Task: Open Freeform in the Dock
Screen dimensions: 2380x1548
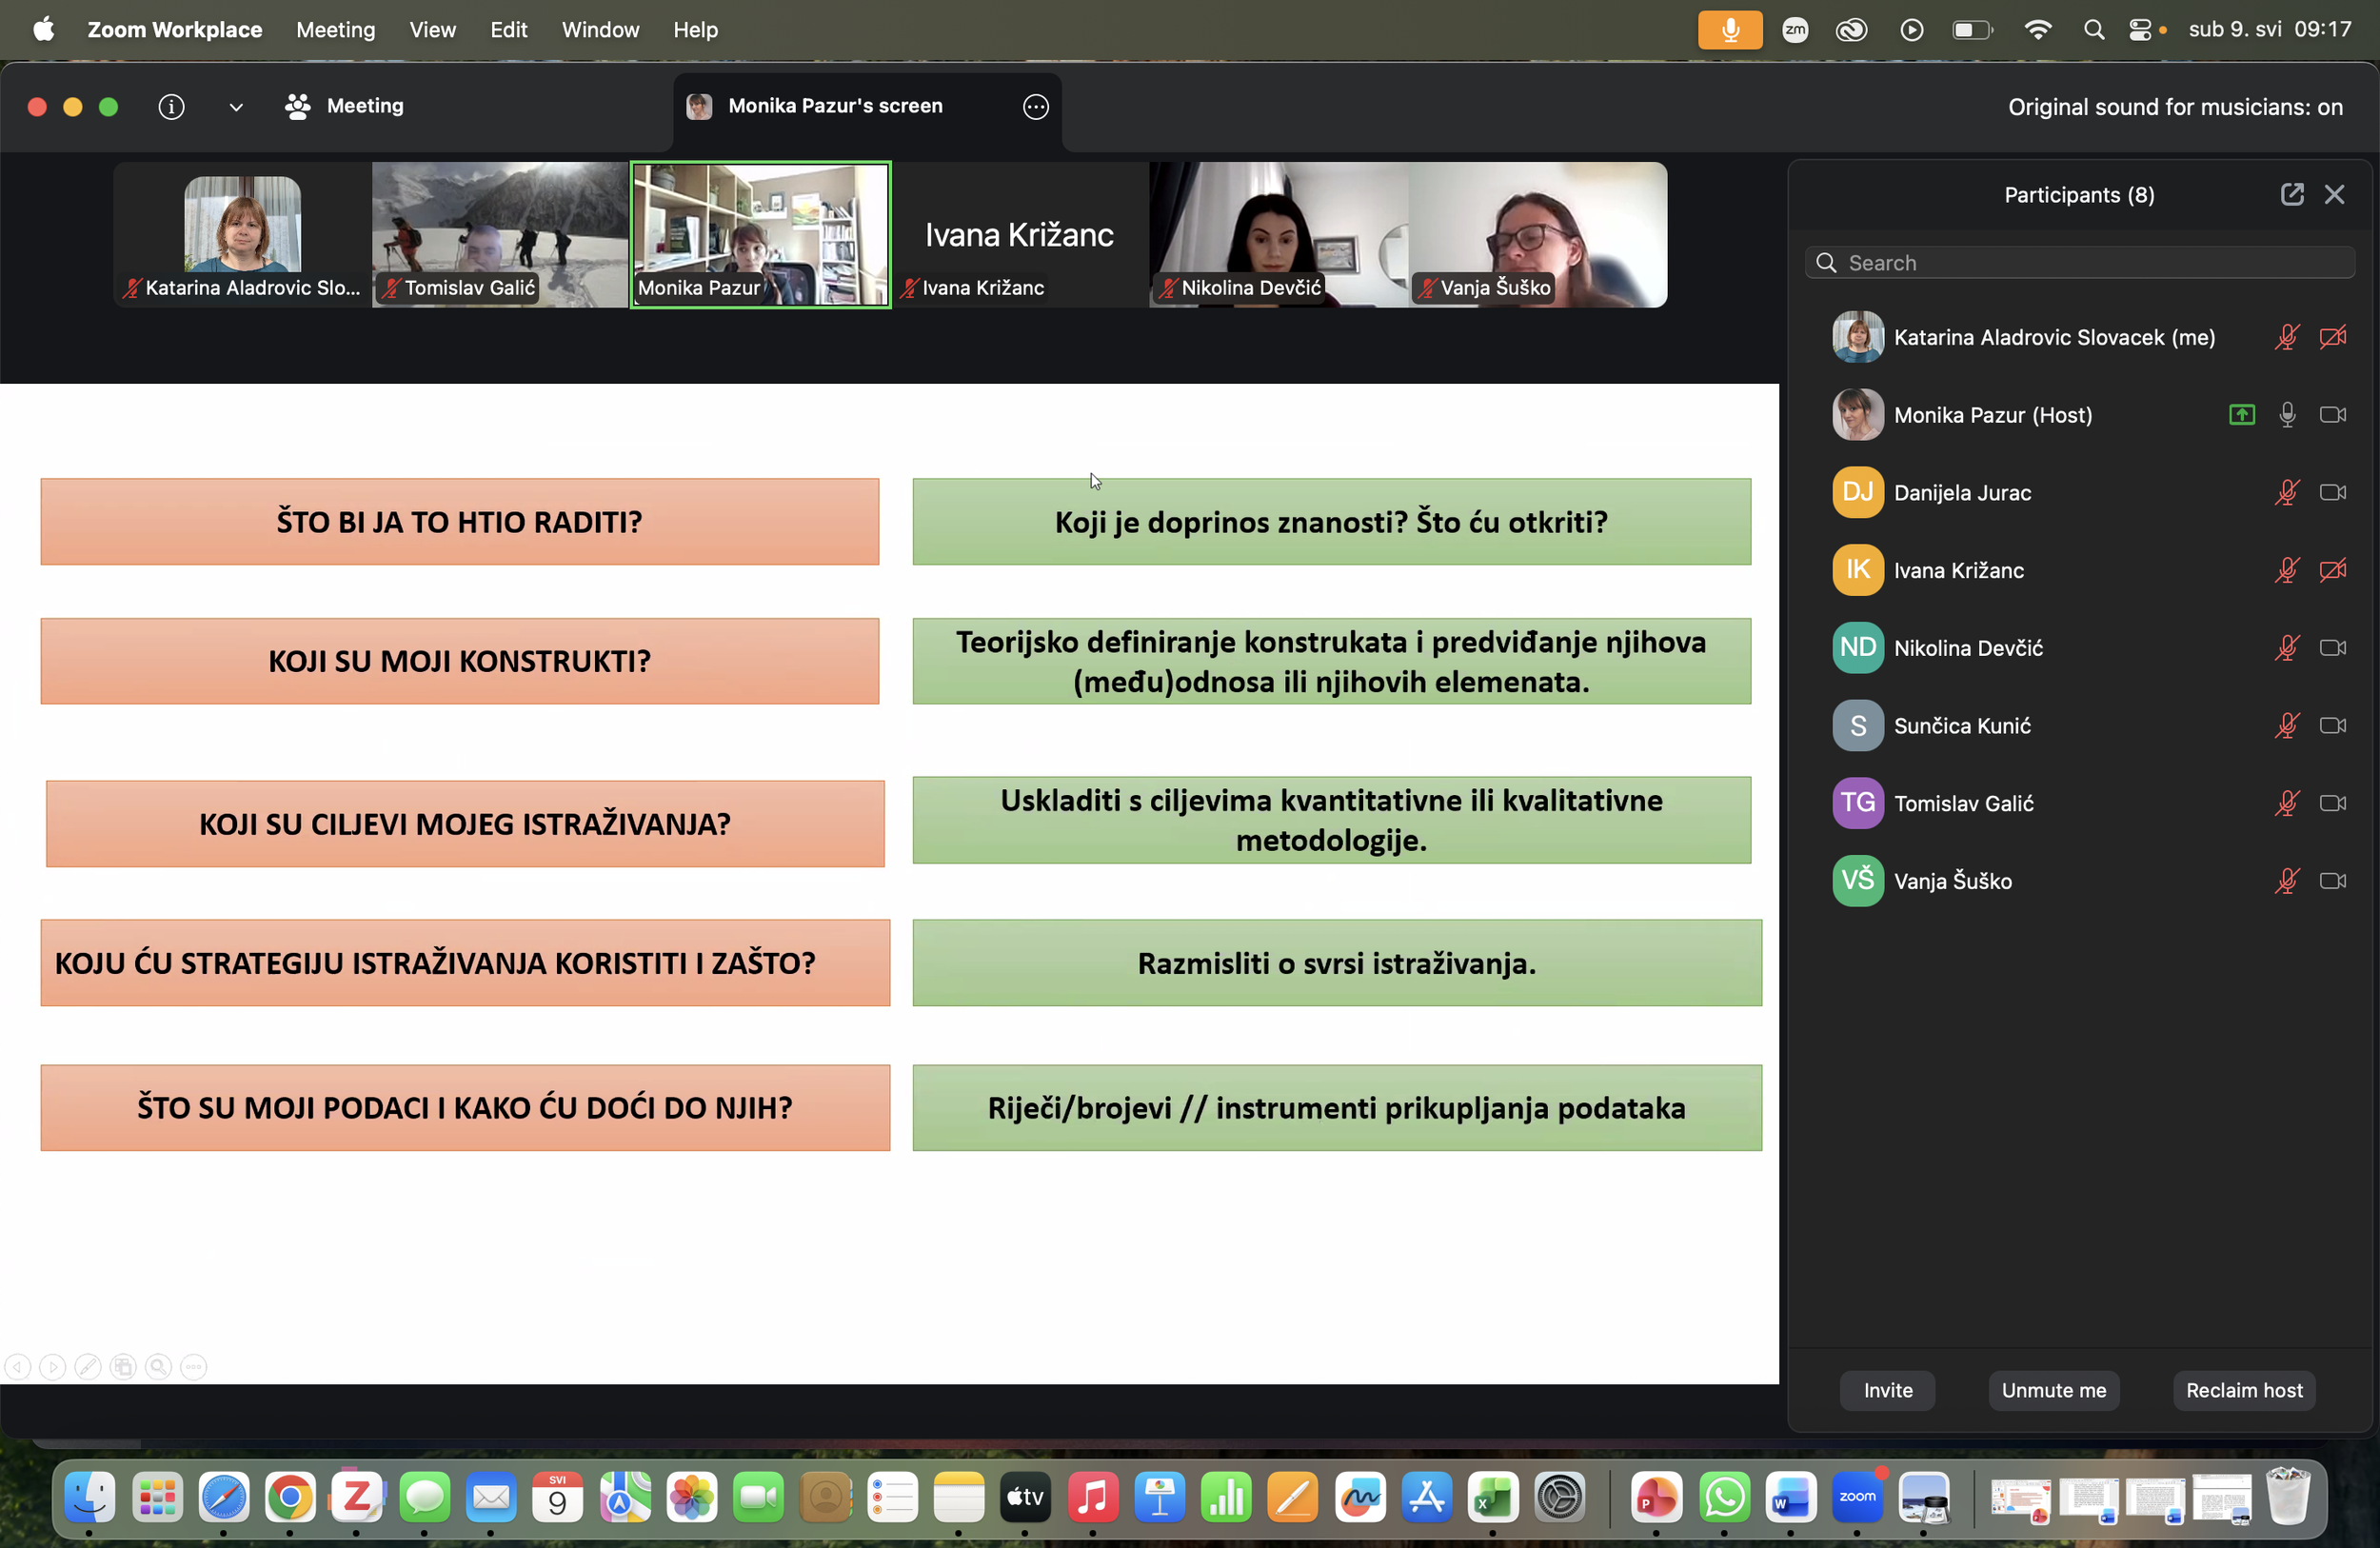Action: pos(1359,1496)
